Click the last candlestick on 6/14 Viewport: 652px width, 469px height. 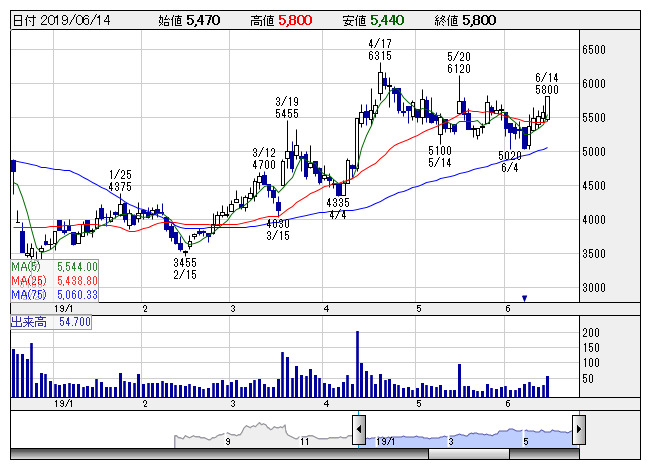[x=548, y=108]
